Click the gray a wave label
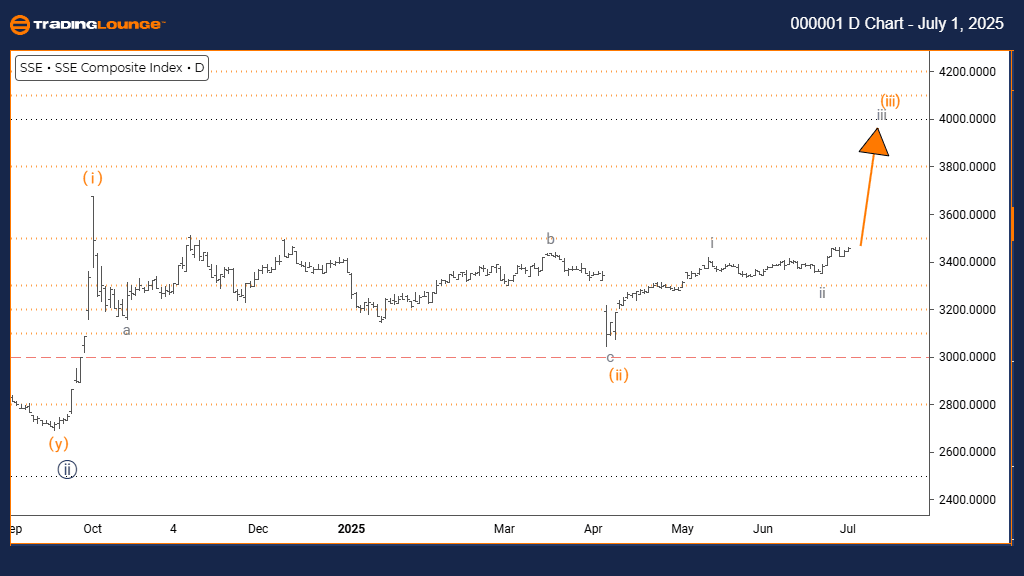The width and height of the screenshot is (1024, 576). tap(127, 330)
